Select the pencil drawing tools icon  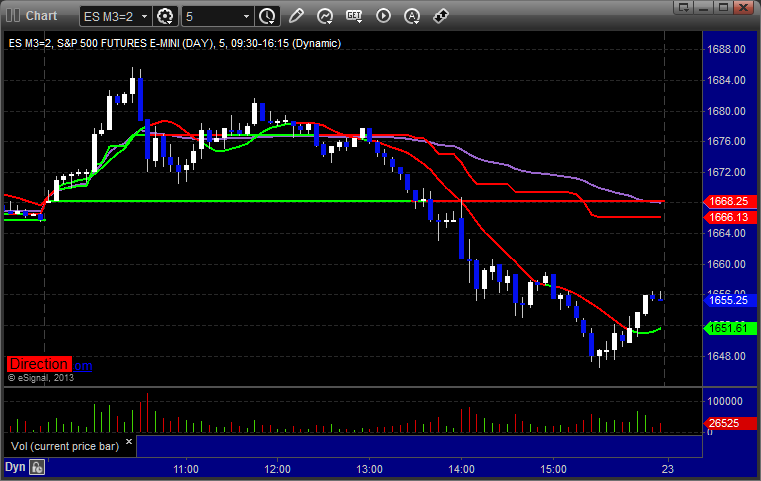tap(296, 16)
